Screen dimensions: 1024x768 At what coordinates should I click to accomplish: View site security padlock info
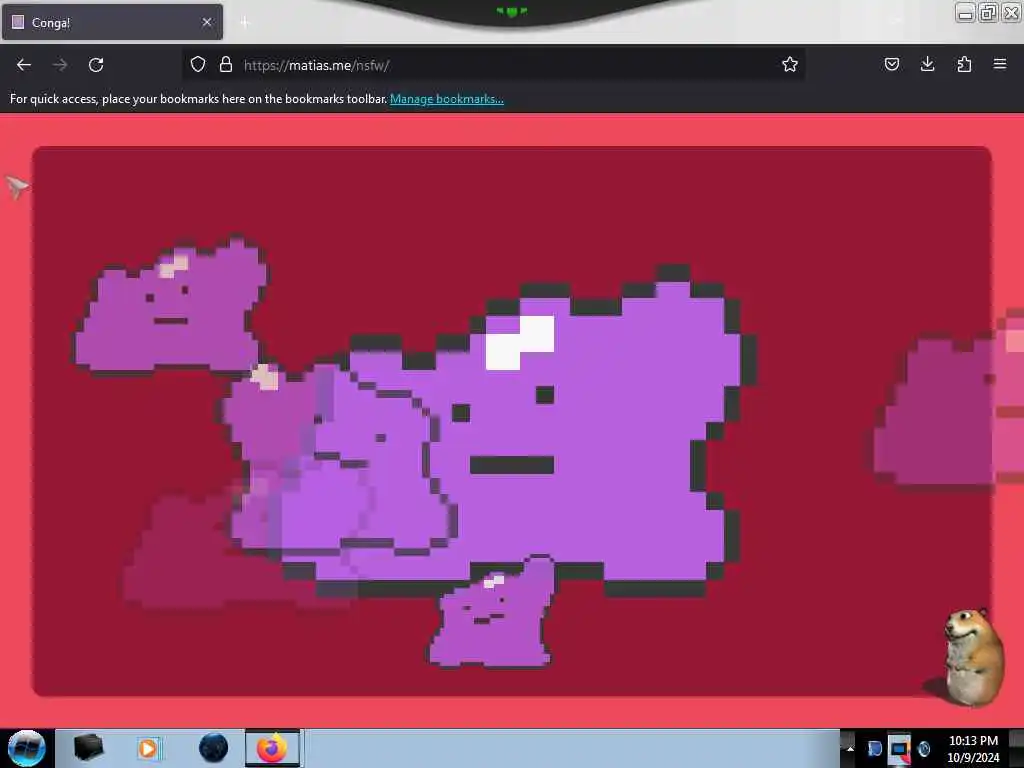click(226, 64)
